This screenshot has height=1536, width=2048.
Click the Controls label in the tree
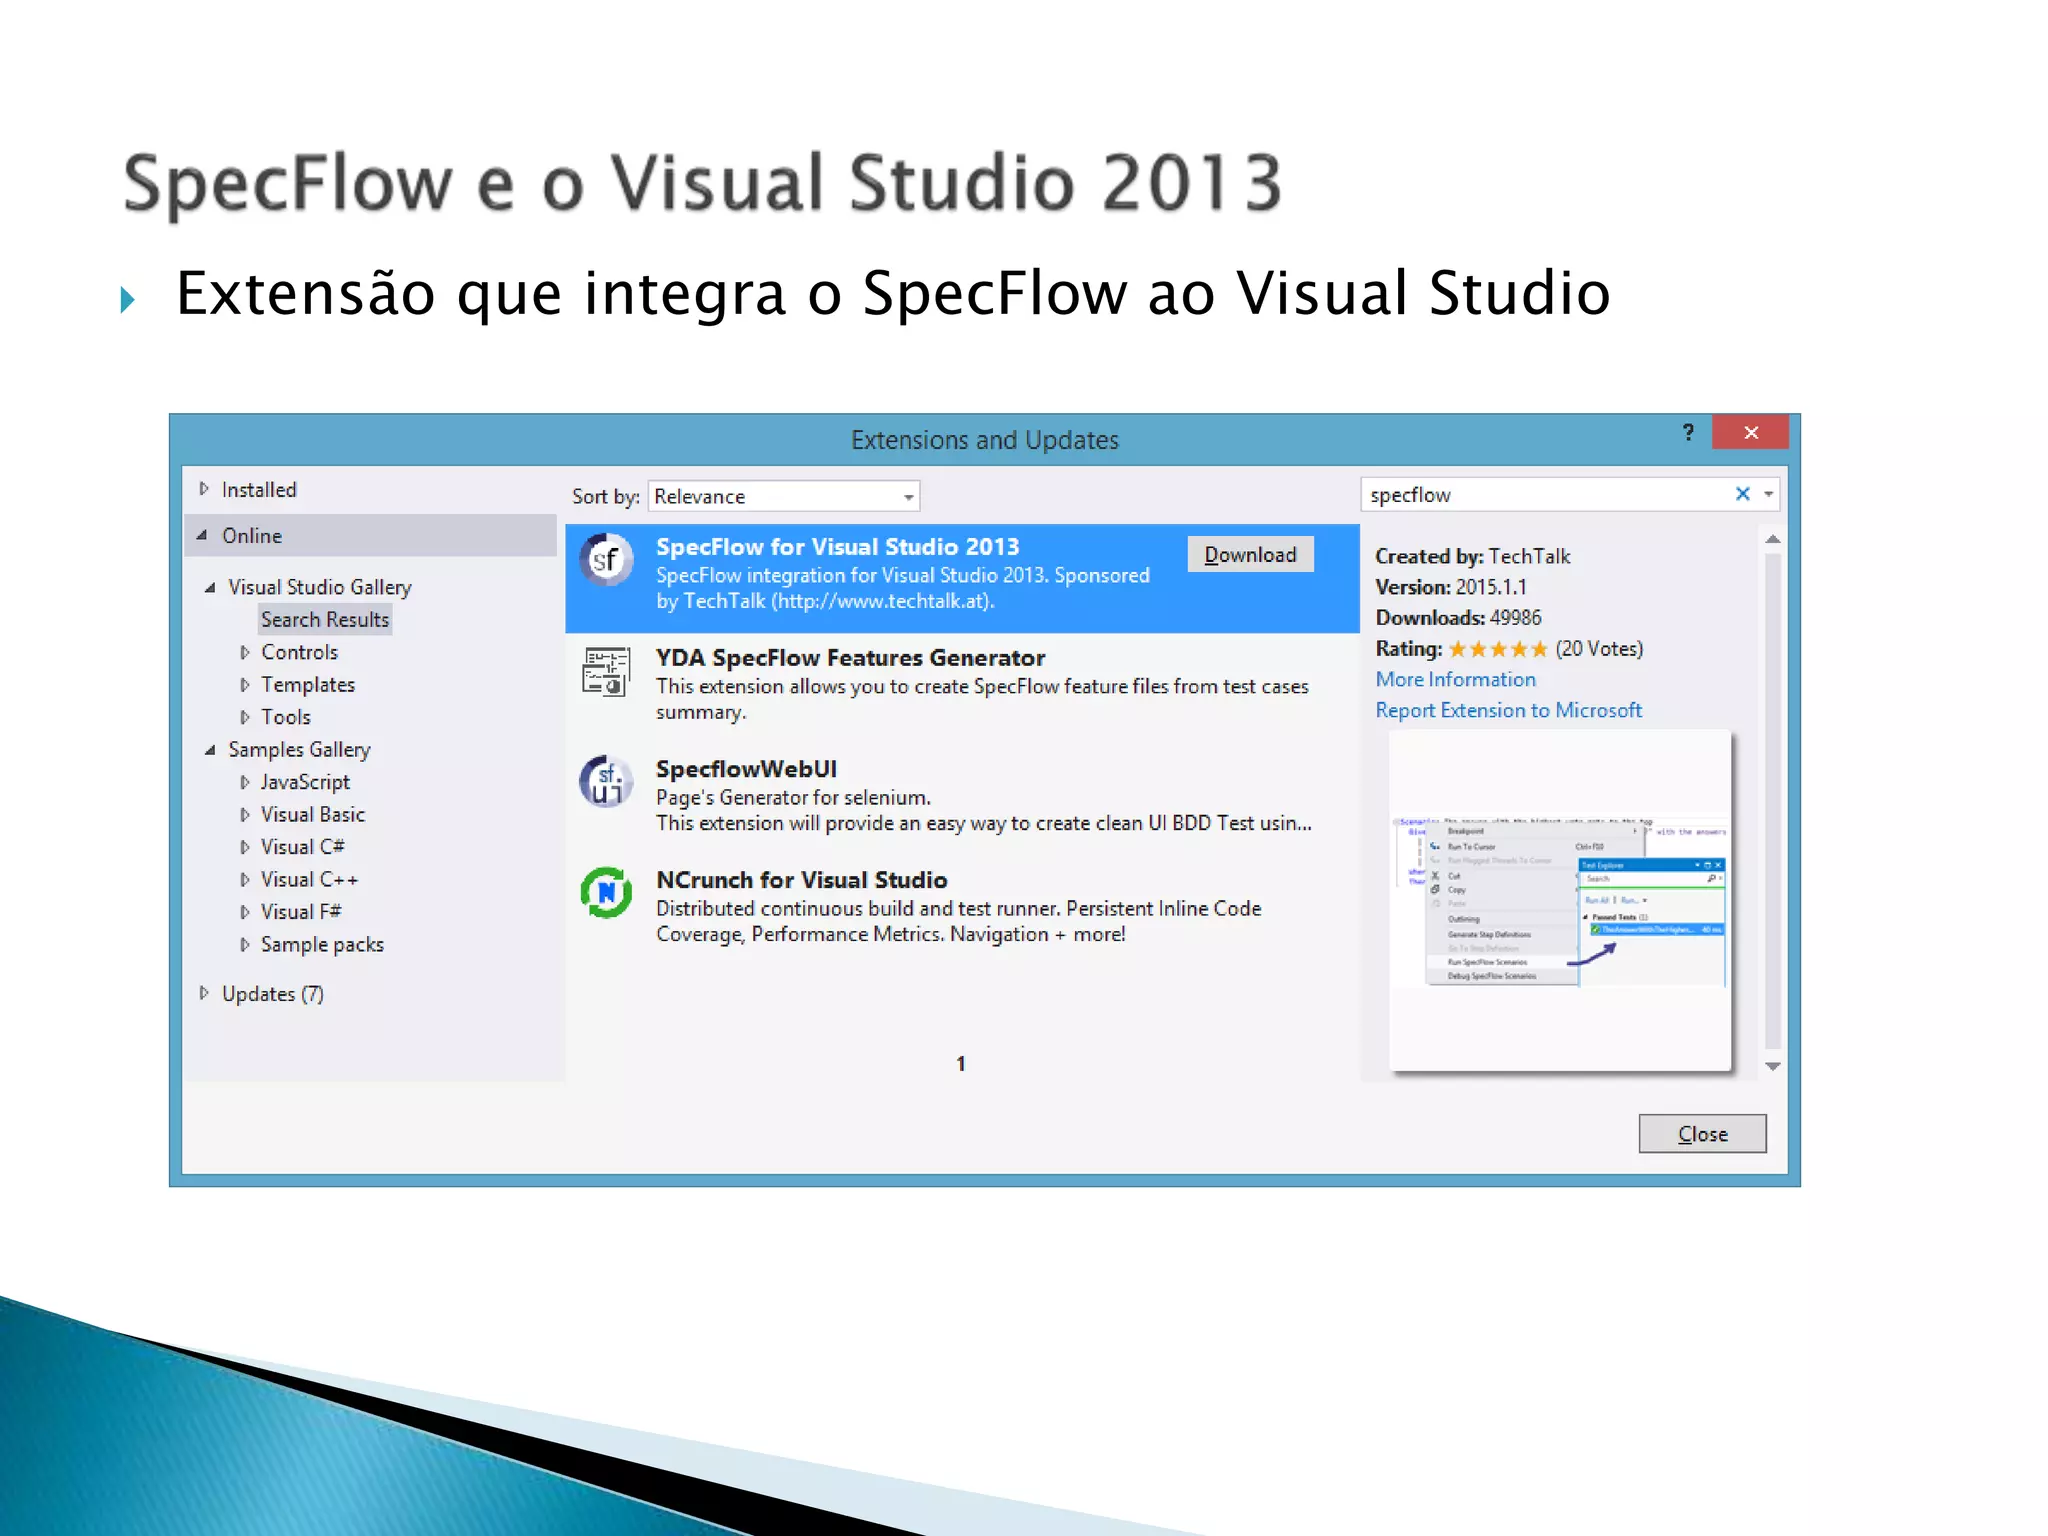(x=299, y=652)
